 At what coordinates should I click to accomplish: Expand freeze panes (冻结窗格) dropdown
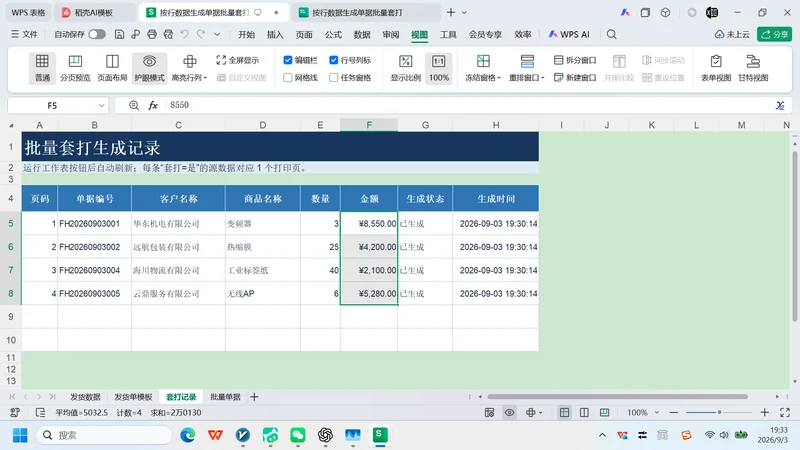click(x=499, y=78)
